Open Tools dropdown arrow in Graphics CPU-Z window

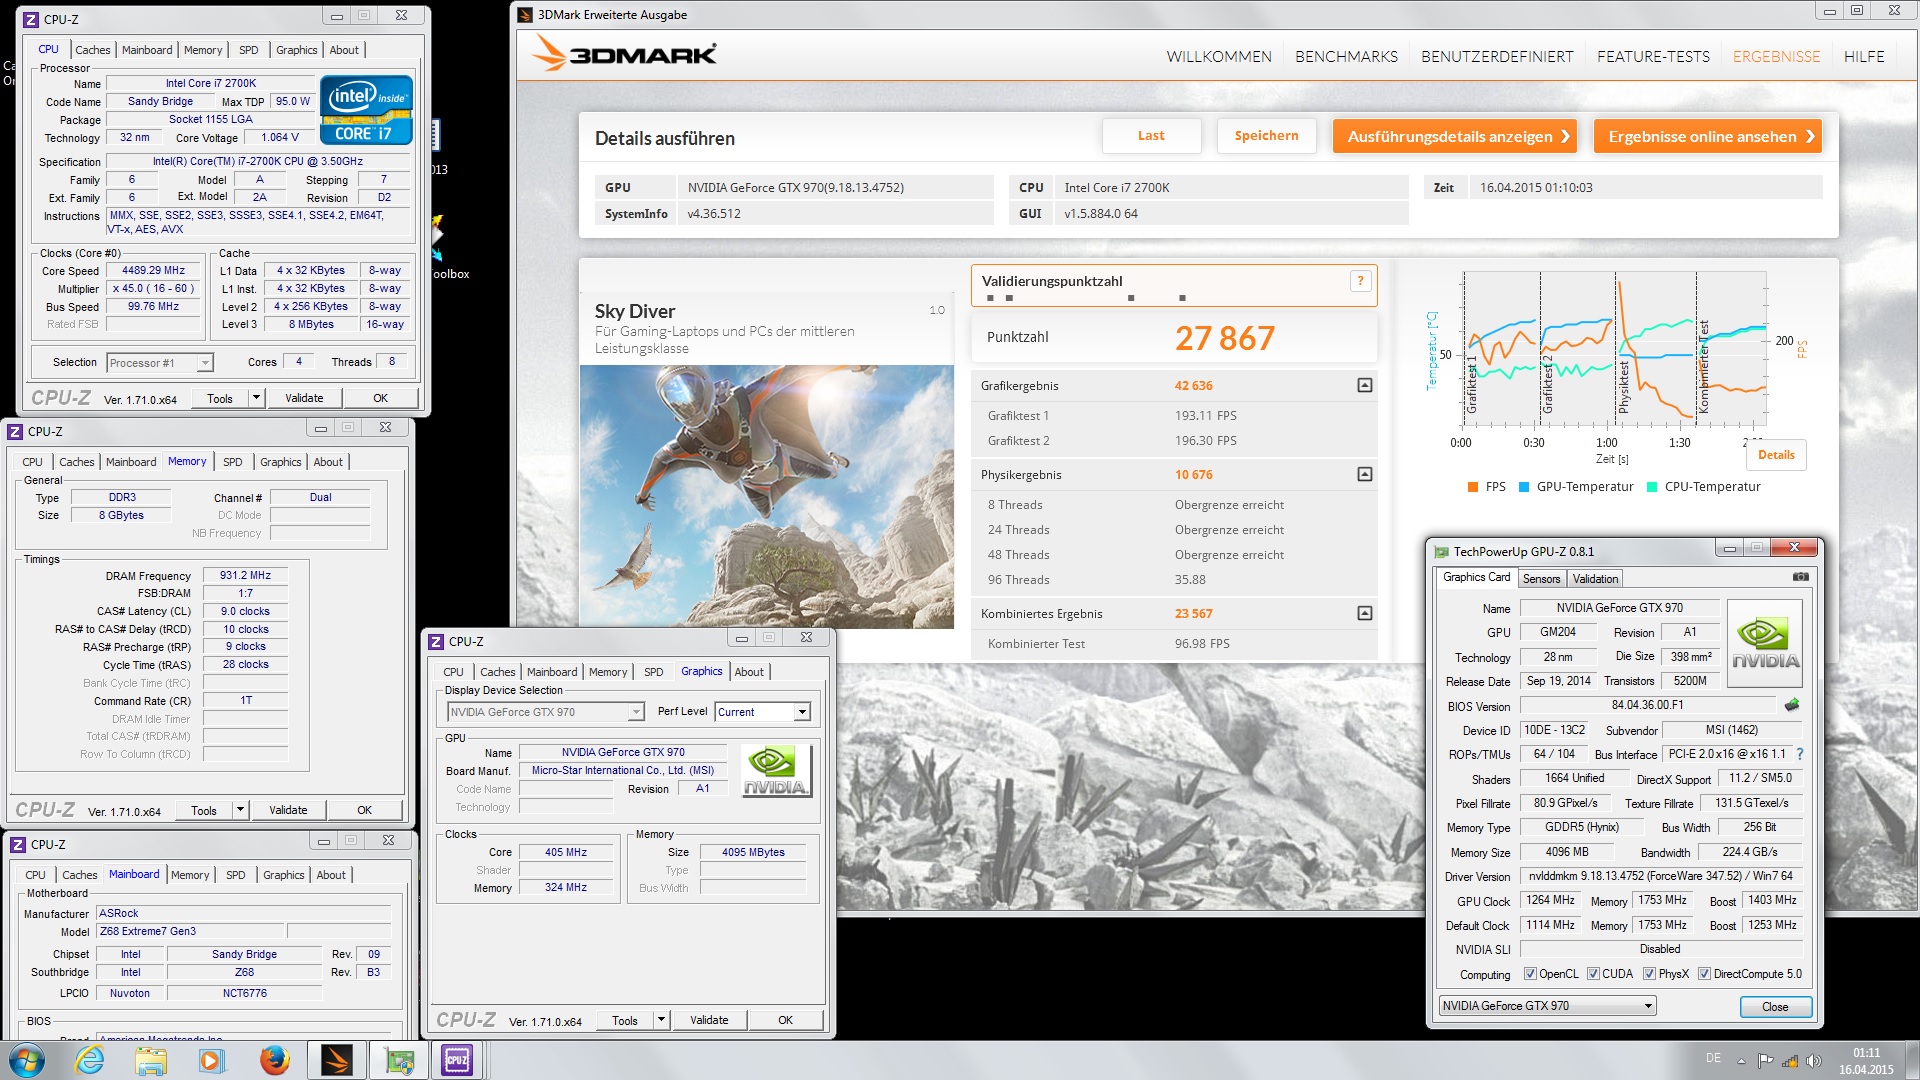point(661,1020)
